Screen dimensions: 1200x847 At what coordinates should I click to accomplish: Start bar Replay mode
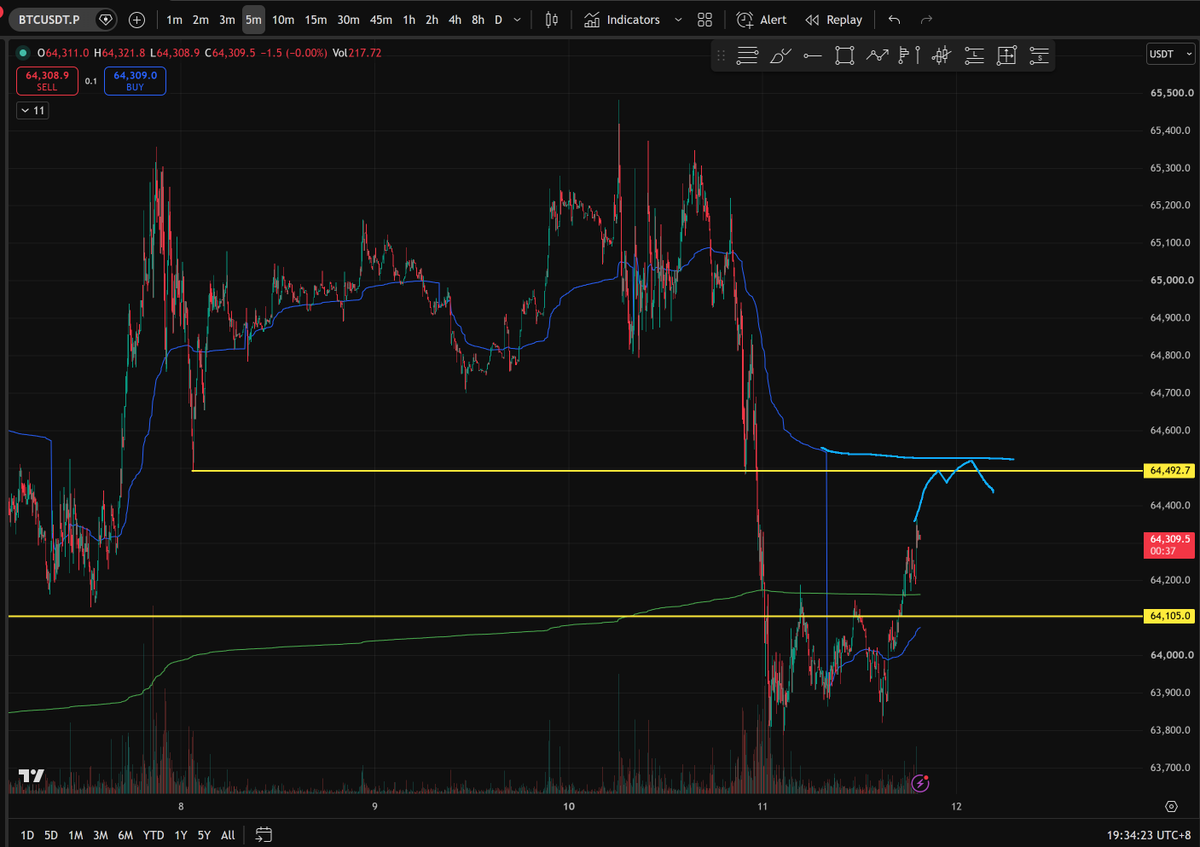834,20
